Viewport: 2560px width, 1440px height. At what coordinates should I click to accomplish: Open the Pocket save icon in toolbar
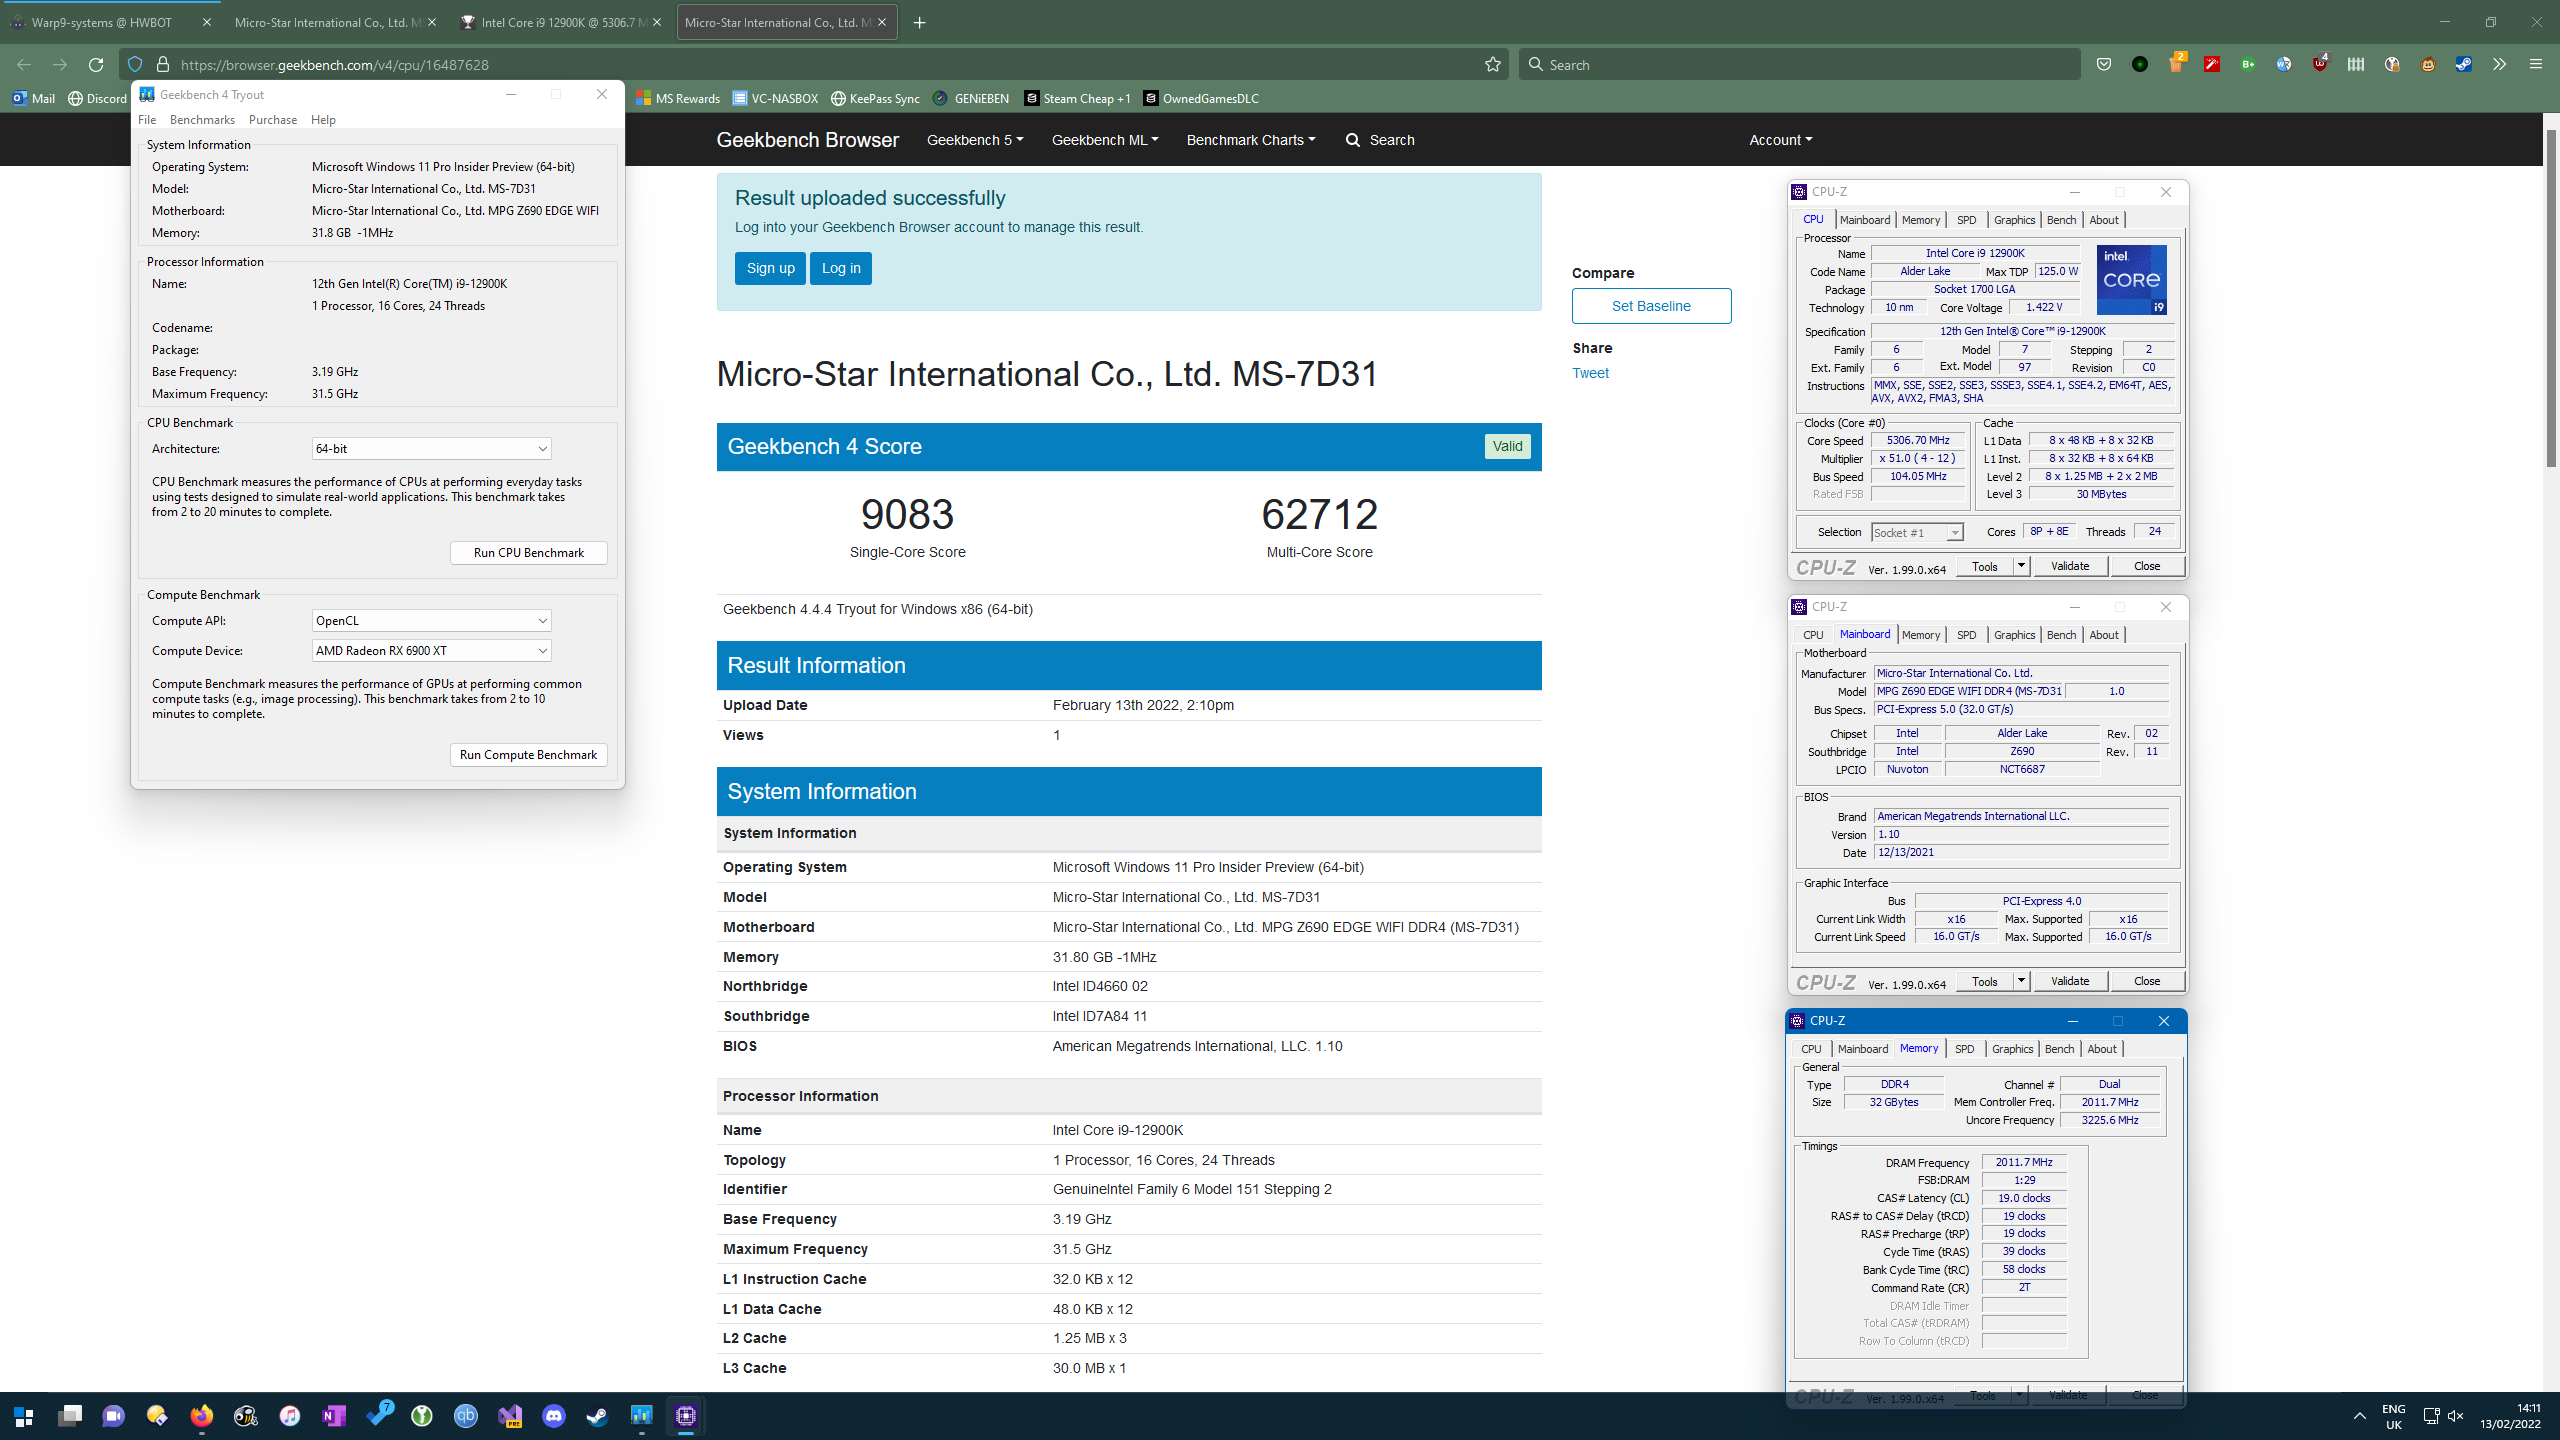click(x=2104, y=64)
